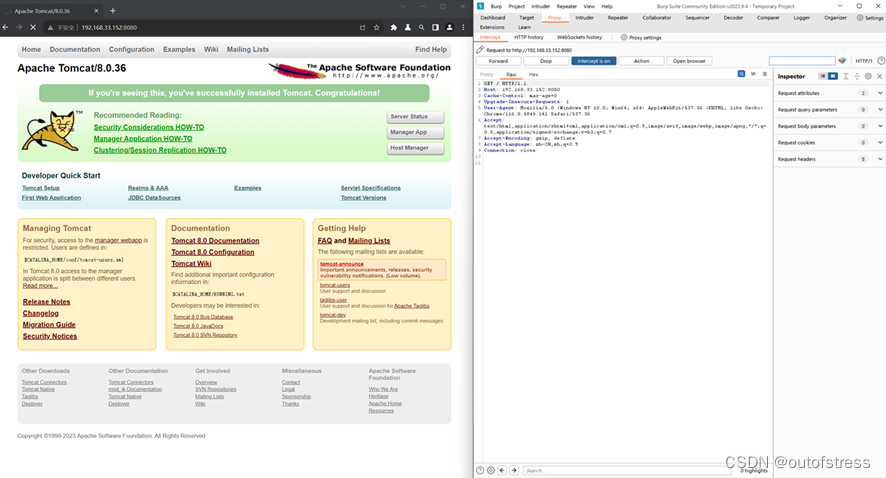Click the Chrome address bar URL
The width and height of the screenshot is (886, 478).
pos(109,27)
